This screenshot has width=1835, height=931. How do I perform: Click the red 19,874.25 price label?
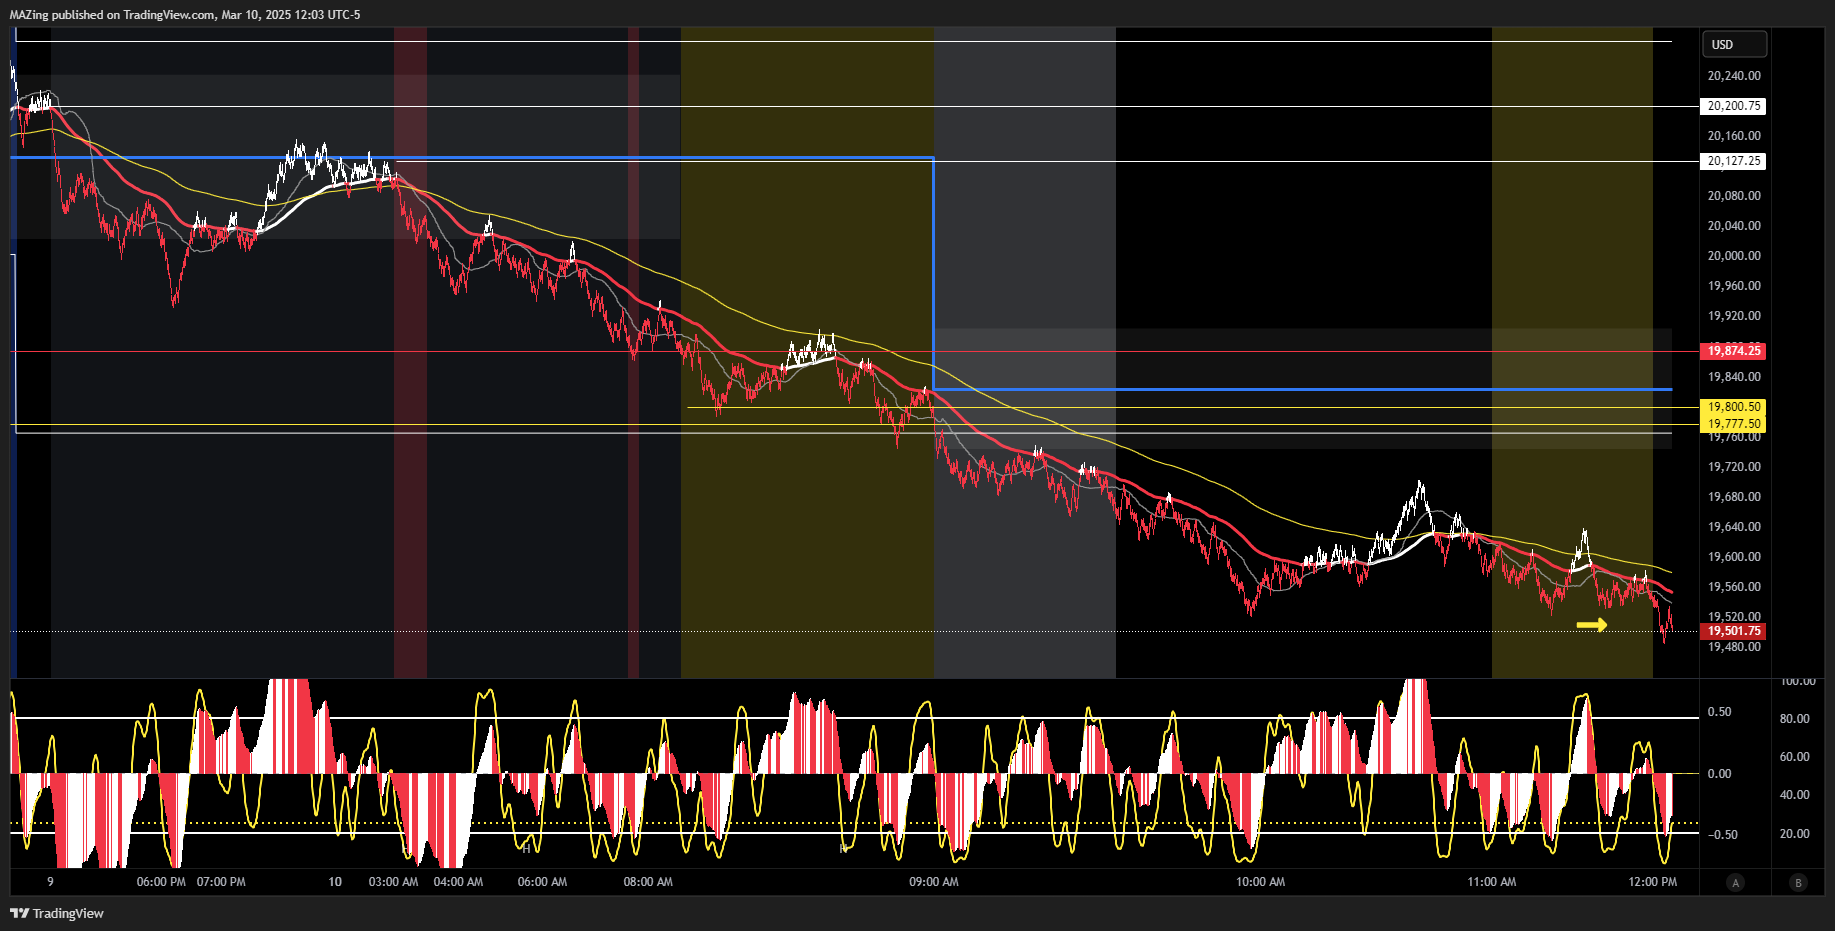coord(1733,351)
